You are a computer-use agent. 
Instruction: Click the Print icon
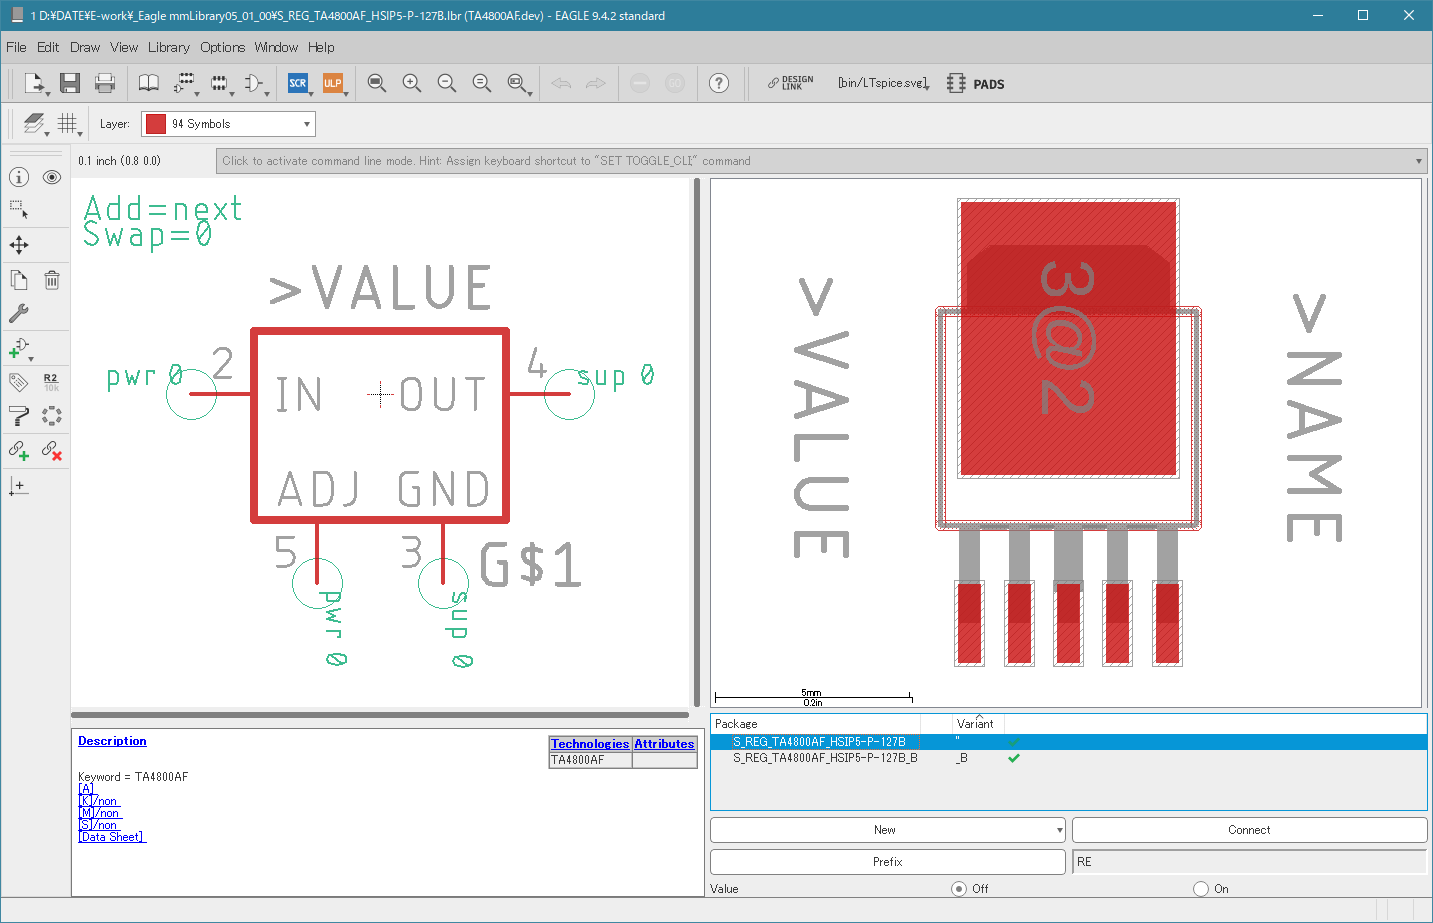[105, 83]
